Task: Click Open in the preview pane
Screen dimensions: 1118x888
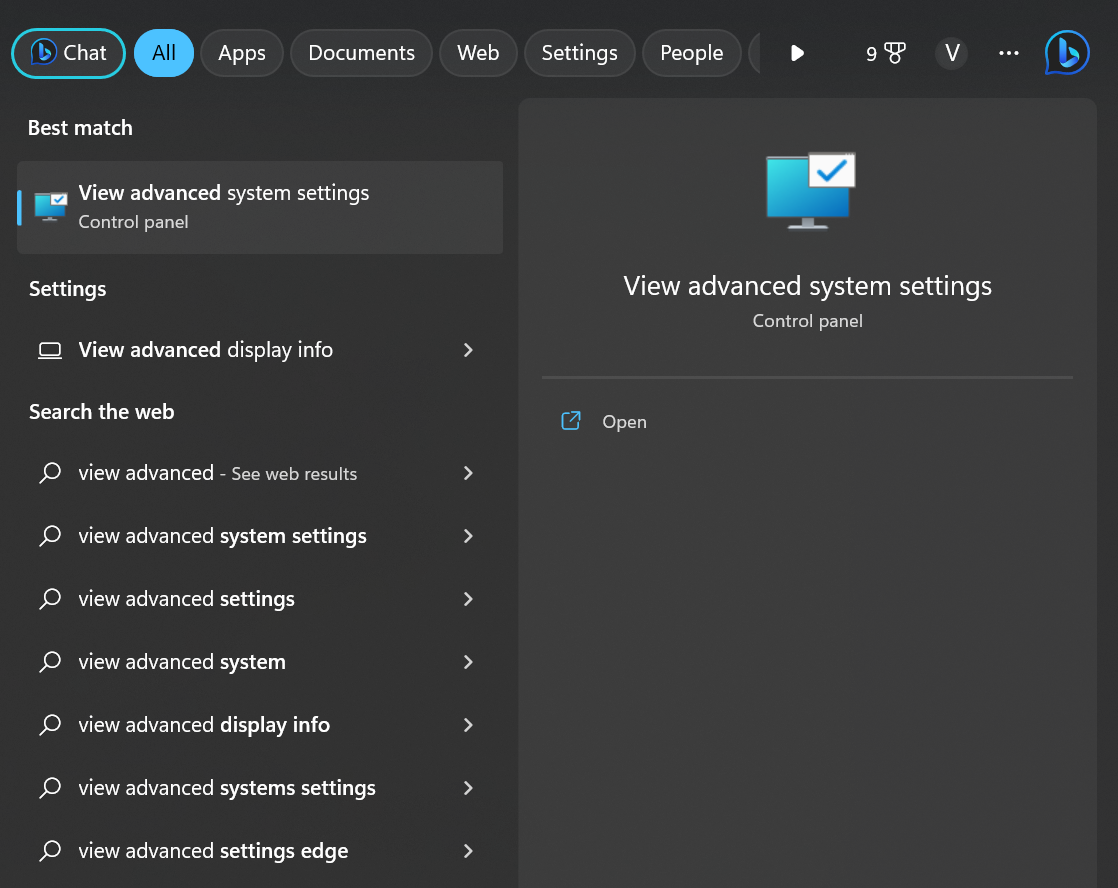Action: coord(624,422)
